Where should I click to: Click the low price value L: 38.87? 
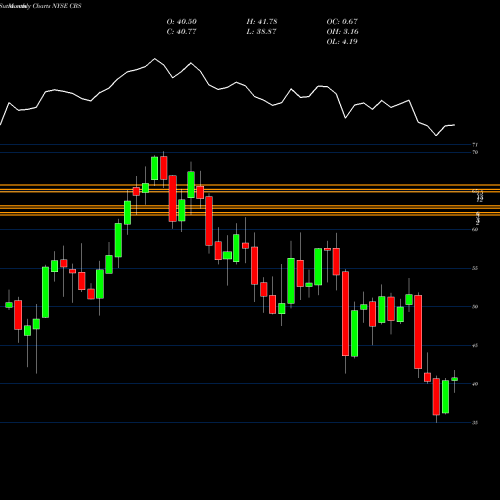tap(262, 32)
